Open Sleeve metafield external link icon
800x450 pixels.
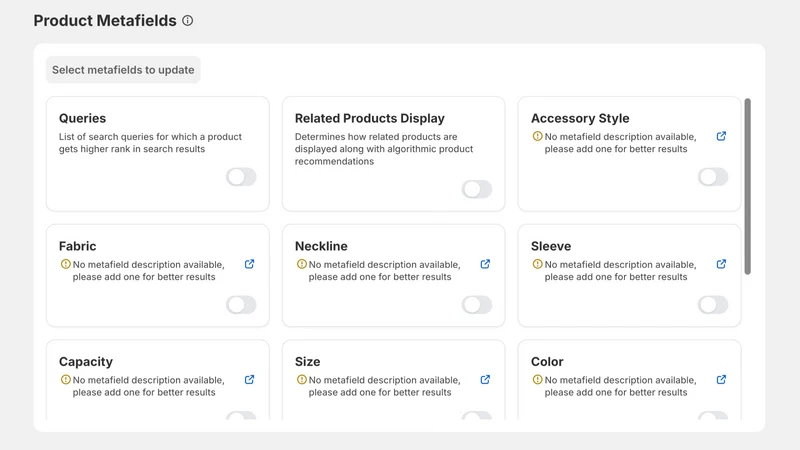point(721,264)
